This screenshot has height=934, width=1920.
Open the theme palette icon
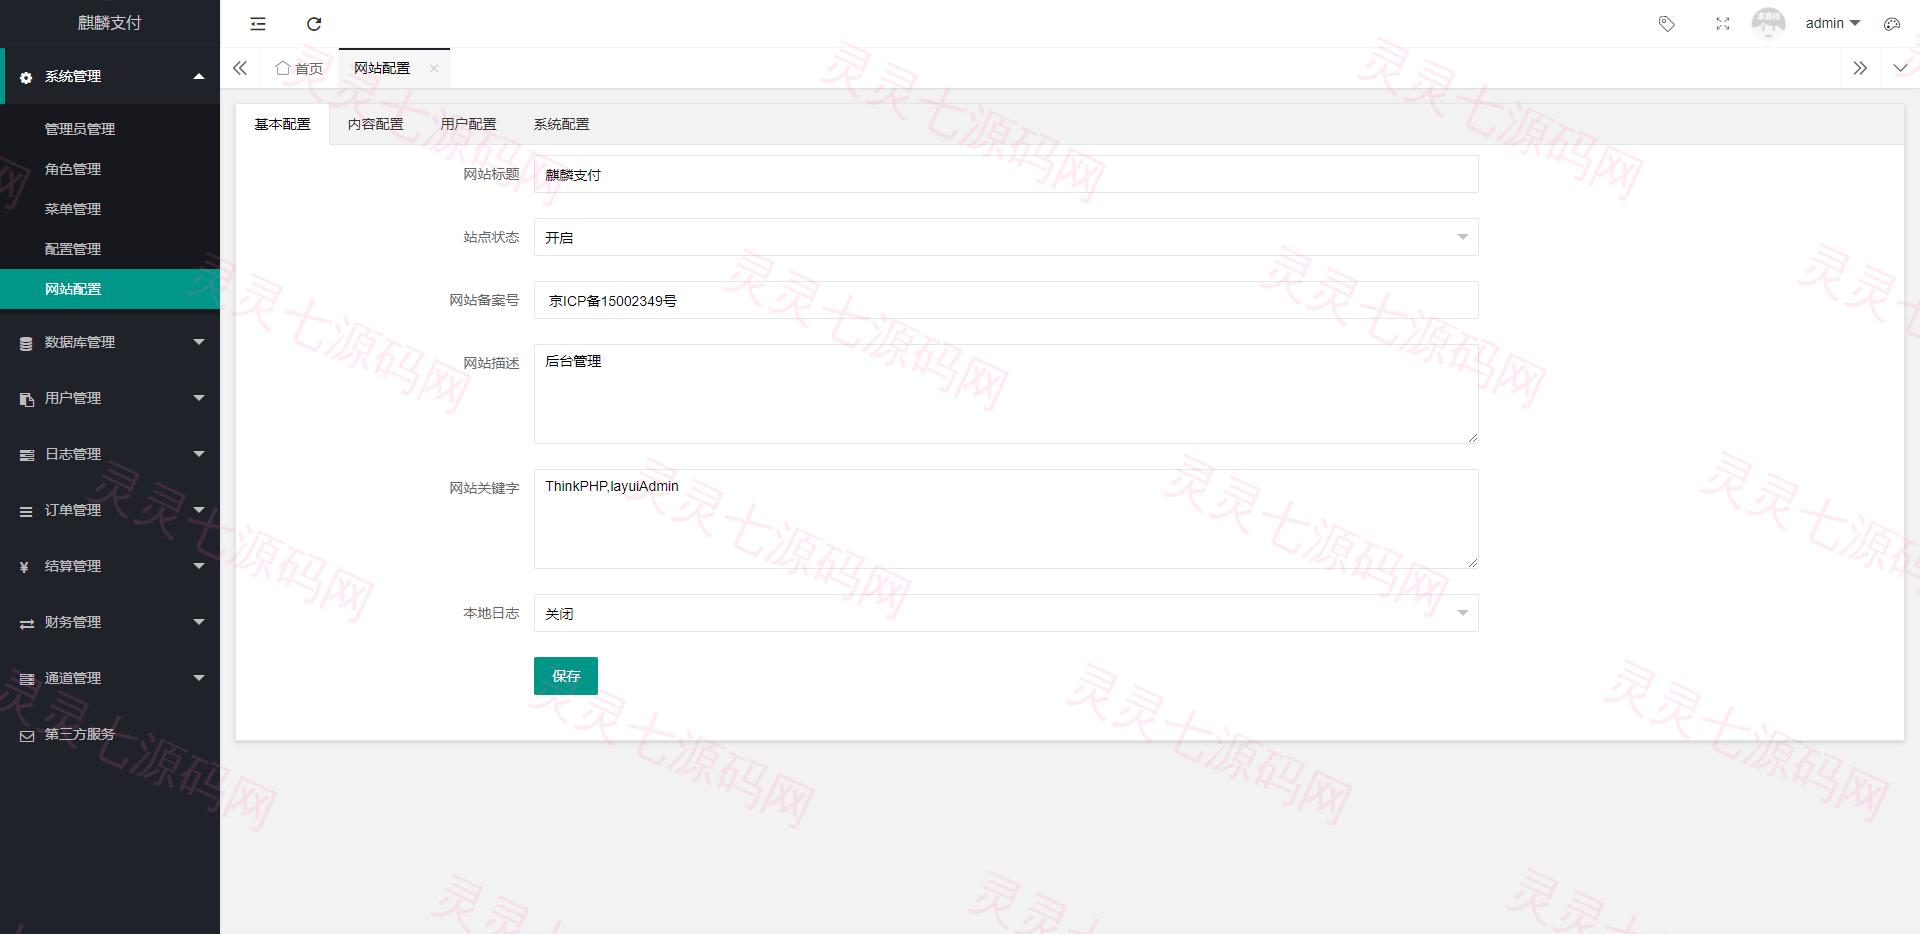click(x=1892, y=24)
